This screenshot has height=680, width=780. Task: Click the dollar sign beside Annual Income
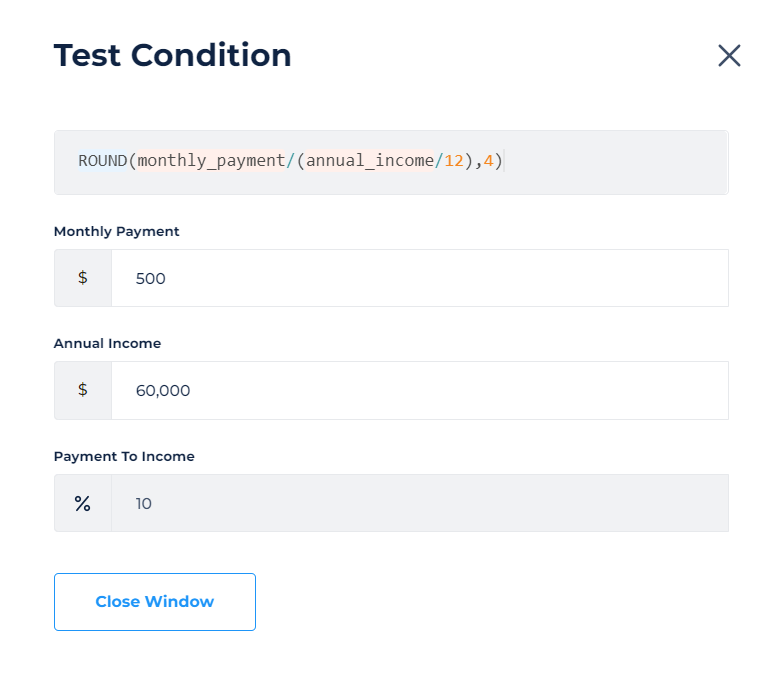pos(83,390)
